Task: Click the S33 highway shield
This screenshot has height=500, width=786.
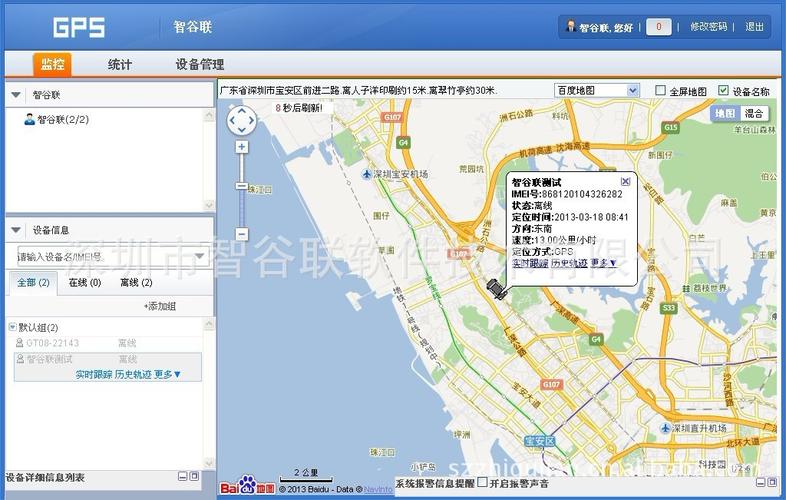Action: point(669,307)
